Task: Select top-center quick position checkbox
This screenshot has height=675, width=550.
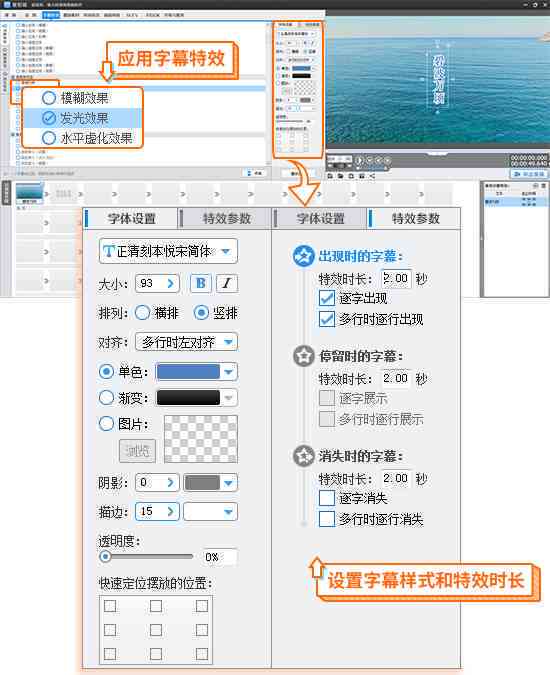Action: [156, 606]
